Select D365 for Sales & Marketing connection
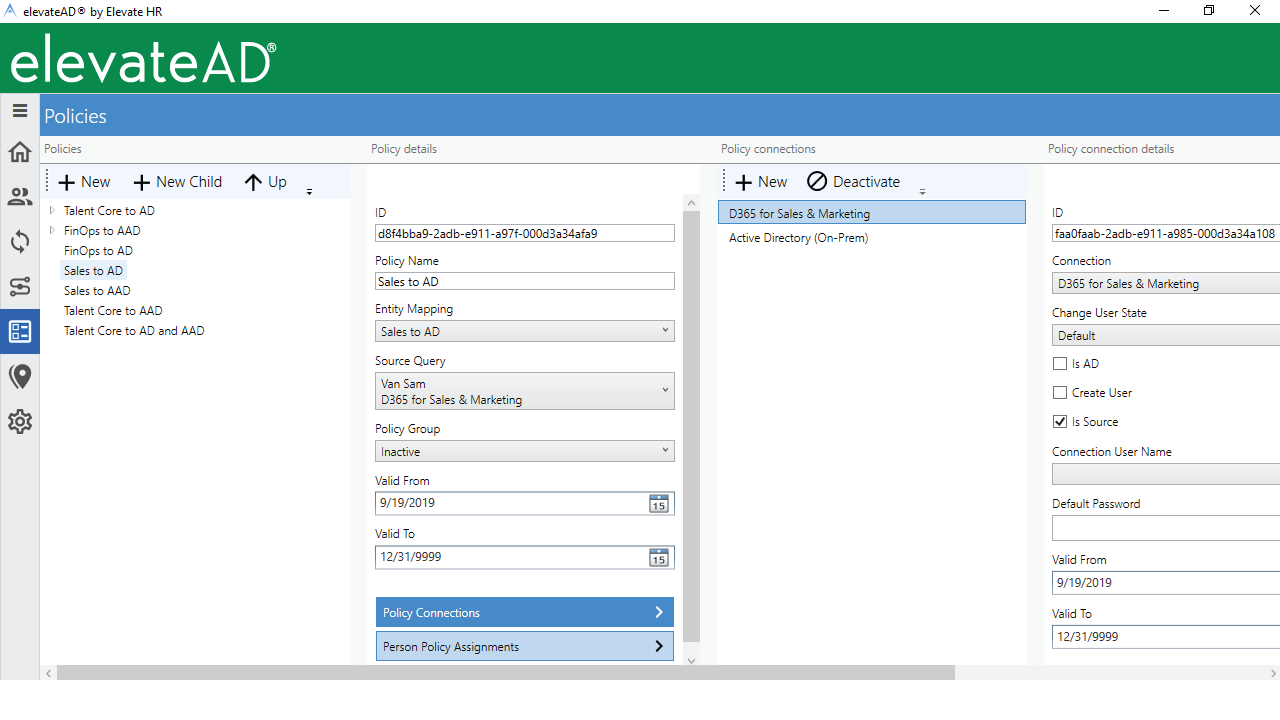1280x720 pixels. tap(872, 213)
